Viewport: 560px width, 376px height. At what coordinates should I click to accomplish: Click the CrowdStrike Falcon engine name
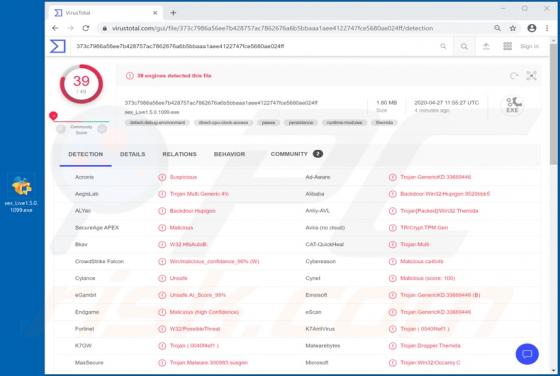pos(99,261)
